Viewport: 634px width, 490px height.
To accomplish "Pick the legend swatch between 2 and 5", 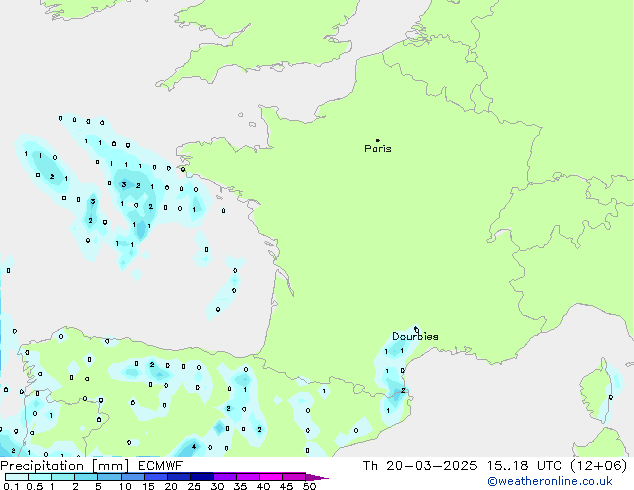I will point(86,477).
